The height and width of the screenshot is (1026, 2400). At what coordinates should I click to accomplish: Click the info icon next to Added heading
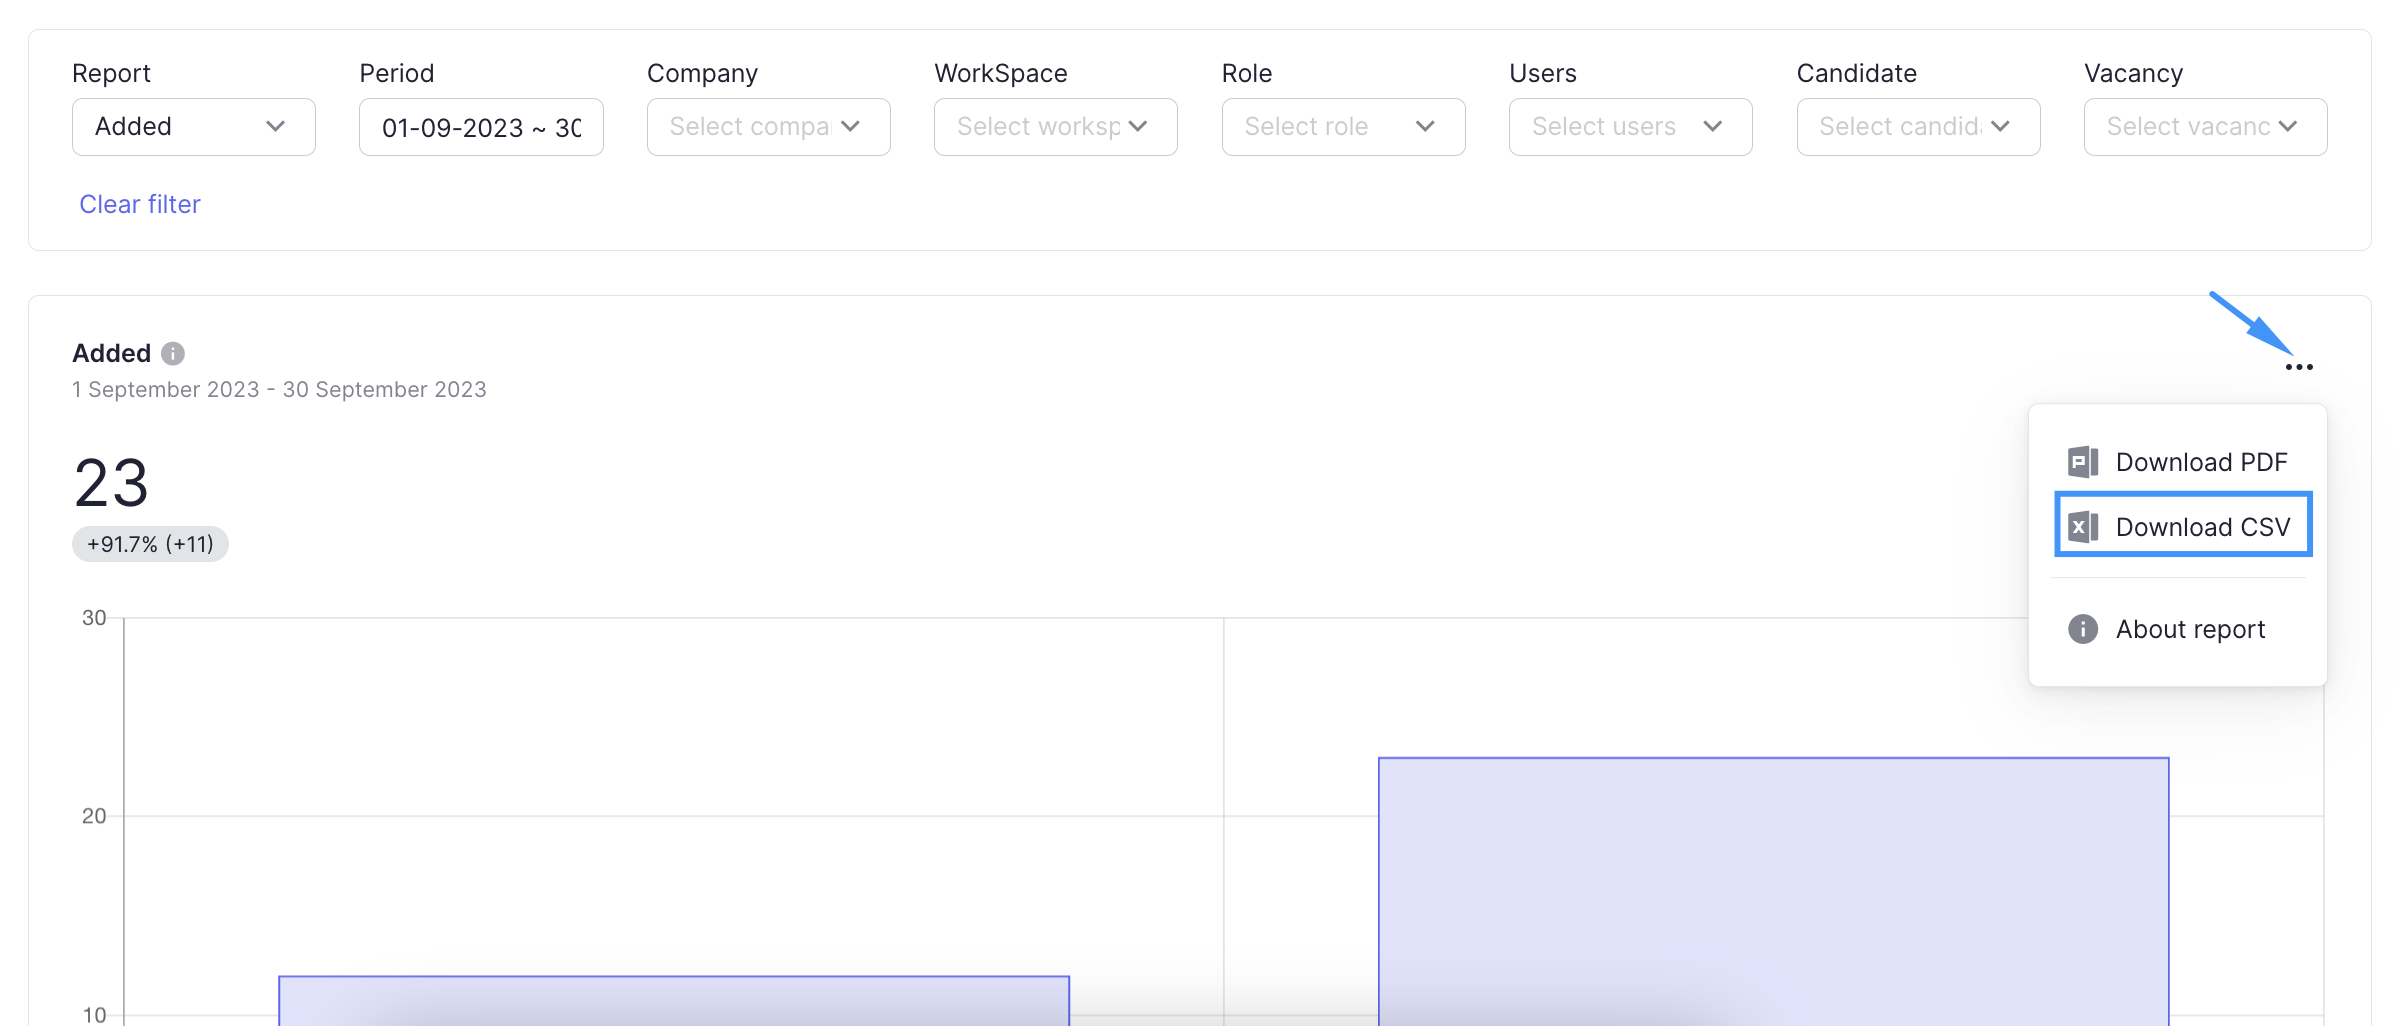coord(173,354)
